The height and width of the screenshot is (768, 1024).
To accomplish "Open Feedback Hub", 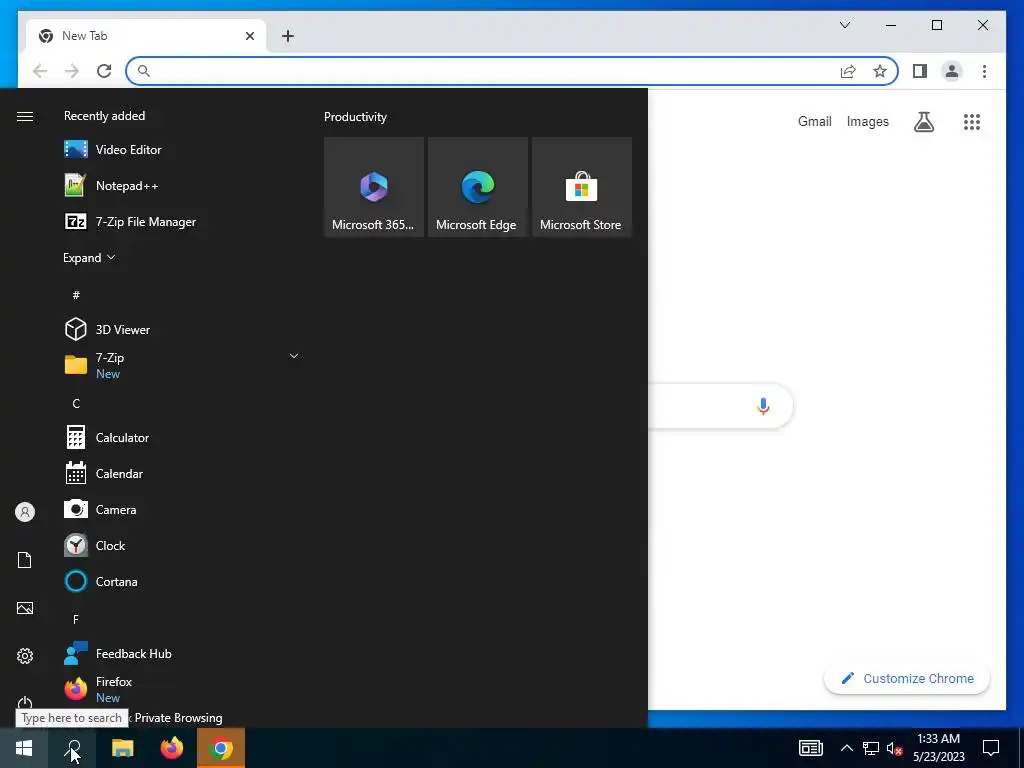I will [x=183, y=653].
